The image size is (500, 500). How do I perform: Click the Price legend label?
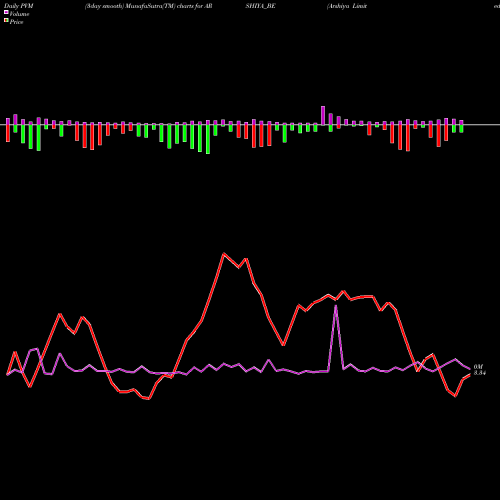16,22
